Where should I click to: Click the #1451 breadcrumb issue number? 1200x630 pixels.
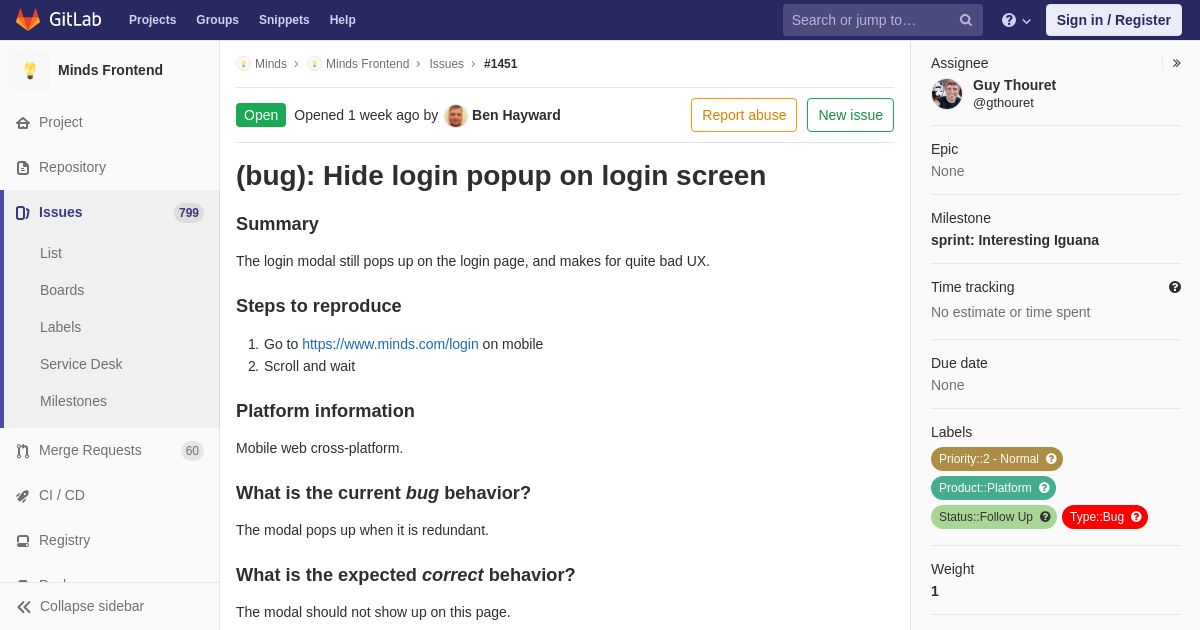501,64
